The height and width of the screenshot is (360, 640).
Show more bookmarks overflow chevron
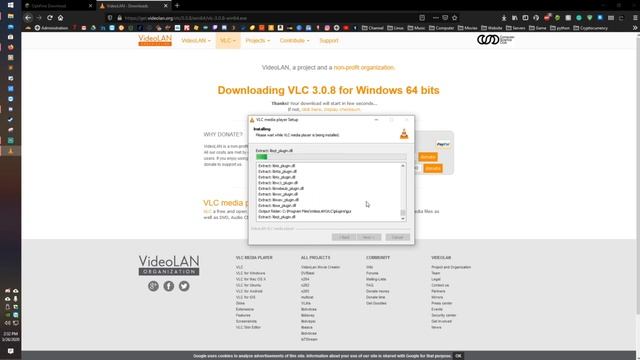(x=635, y=28)
